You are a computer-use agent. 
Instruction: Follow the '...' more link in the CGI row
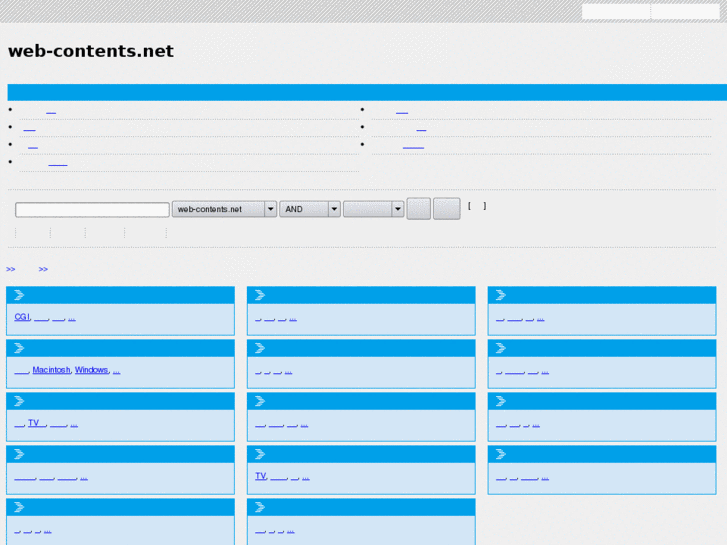point(72,319)
